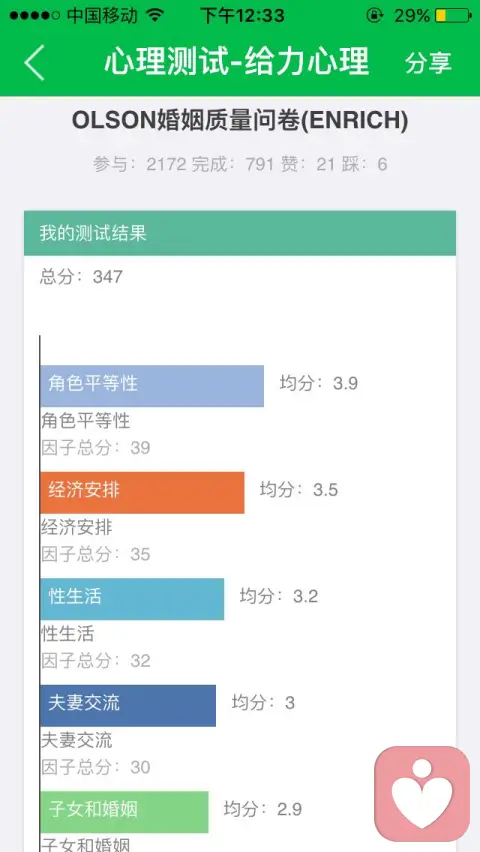The width and height of the screenshot is (480, 852).
Task: Select the cyan 性生活 bar
Action: (132, 599)
